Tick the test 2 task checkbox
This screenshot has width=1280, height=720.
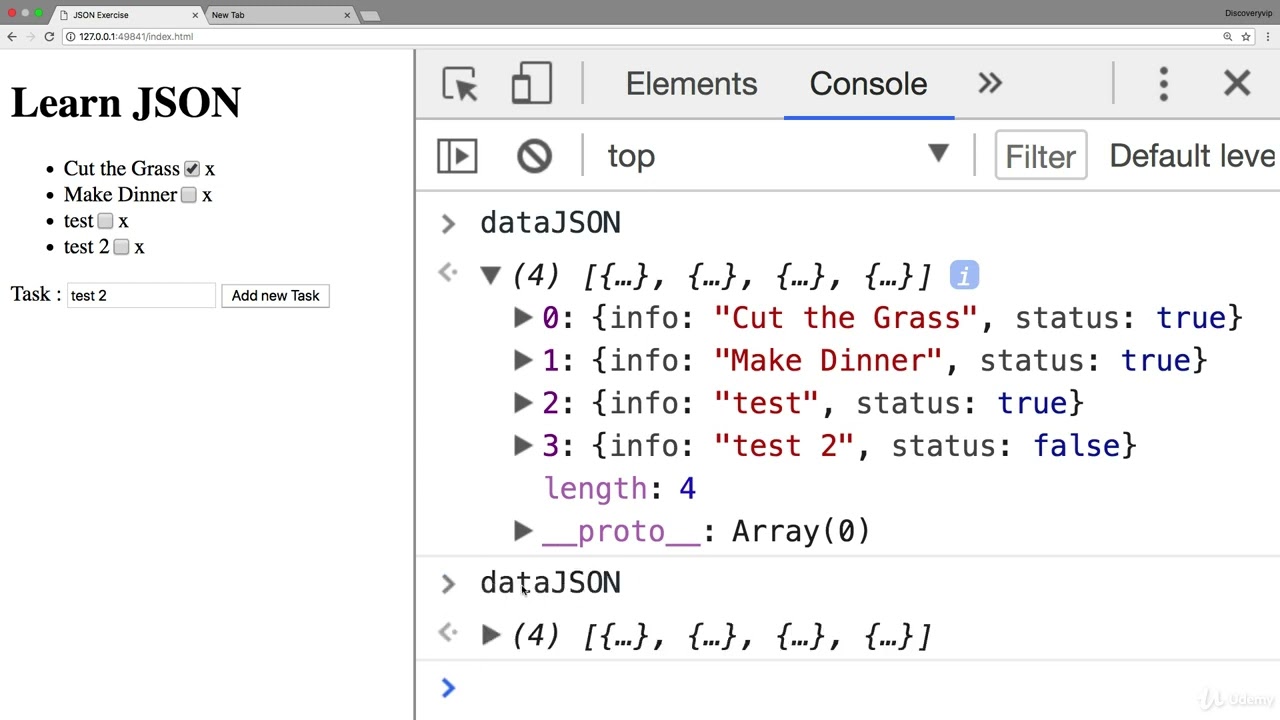[121, 247]
